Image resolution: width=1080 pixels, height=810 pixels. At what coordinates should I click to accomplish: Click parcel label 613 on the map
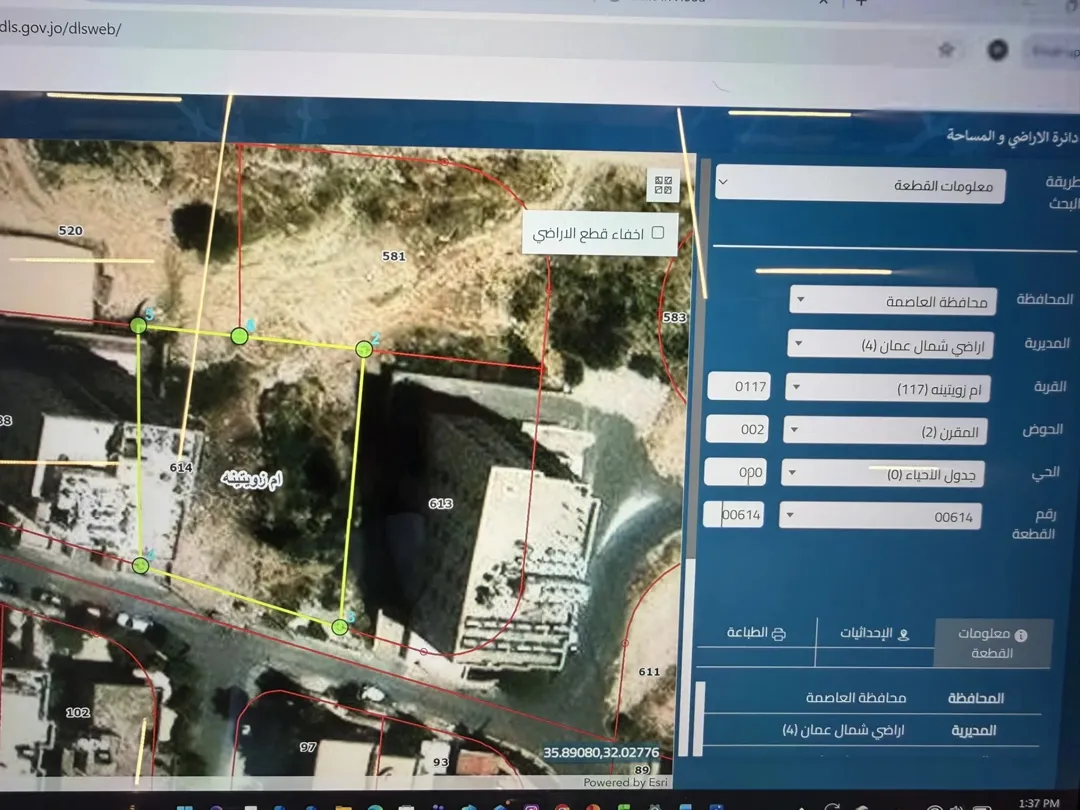click(440, 503)
